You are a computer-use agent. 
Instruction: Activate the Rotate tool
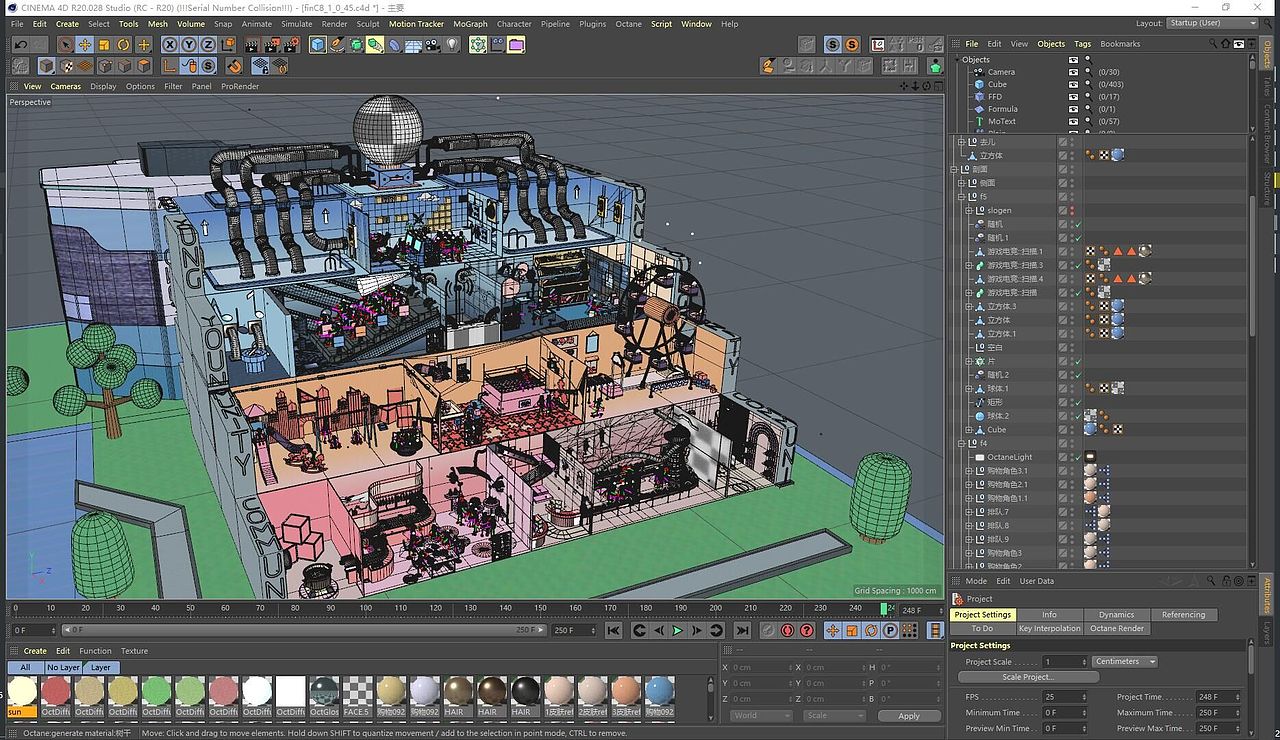(x=124, y=45)
